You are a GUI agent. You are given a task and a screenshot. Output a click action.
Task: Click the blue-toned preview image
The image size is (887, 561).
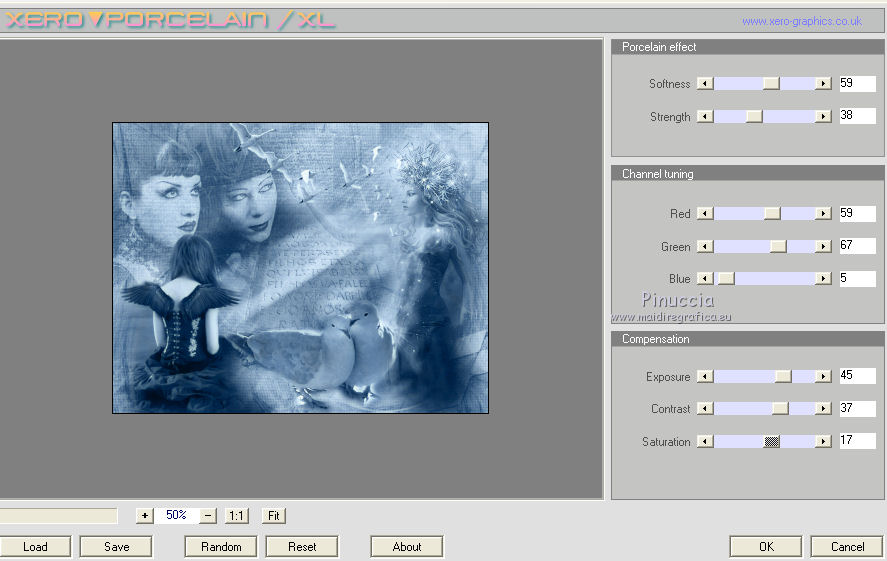tap(300, 268)
